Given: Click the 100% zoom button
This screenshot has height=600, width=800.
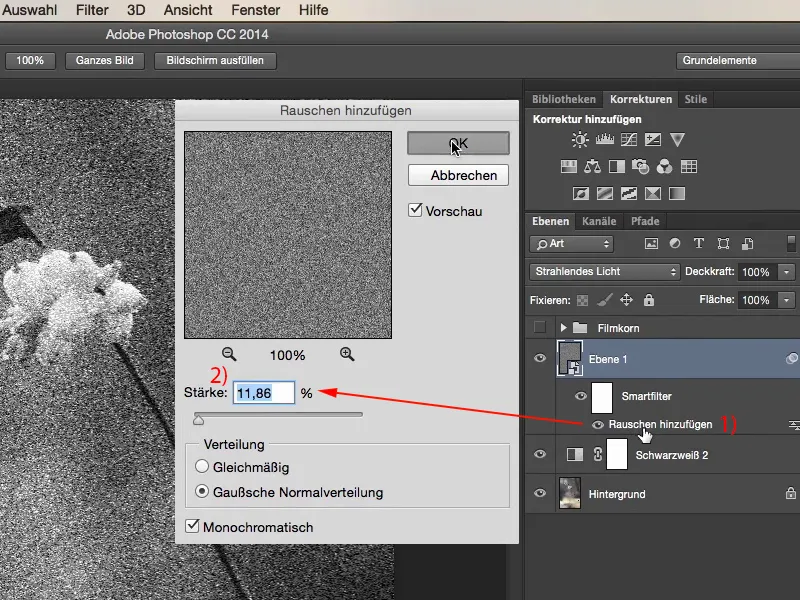Looking at the screenshot, I should [x=30, y=61].
